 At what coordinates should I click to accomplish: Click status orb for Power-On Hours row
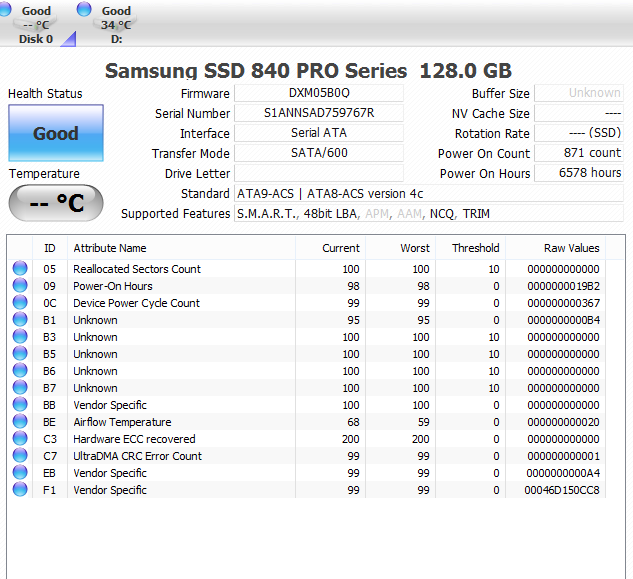pos(20,285)
